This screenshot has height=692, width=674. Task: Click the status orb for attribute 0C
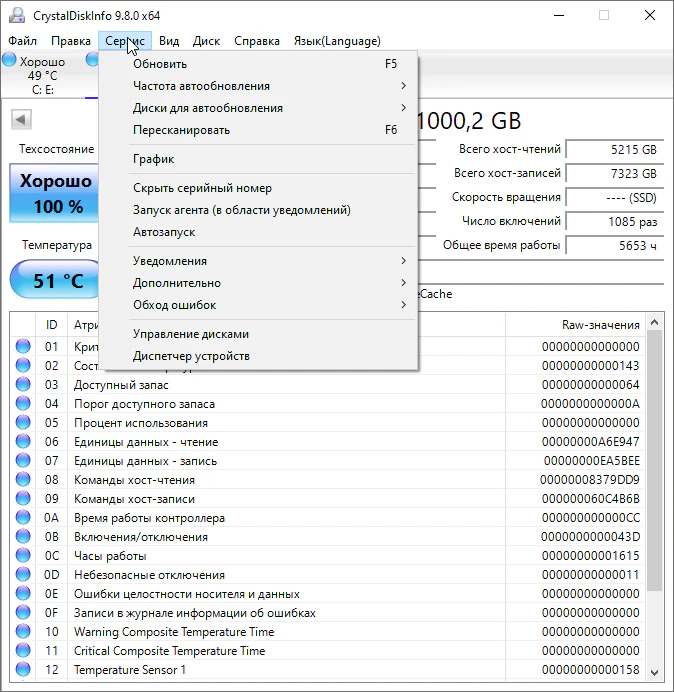(x=23, y=556)
